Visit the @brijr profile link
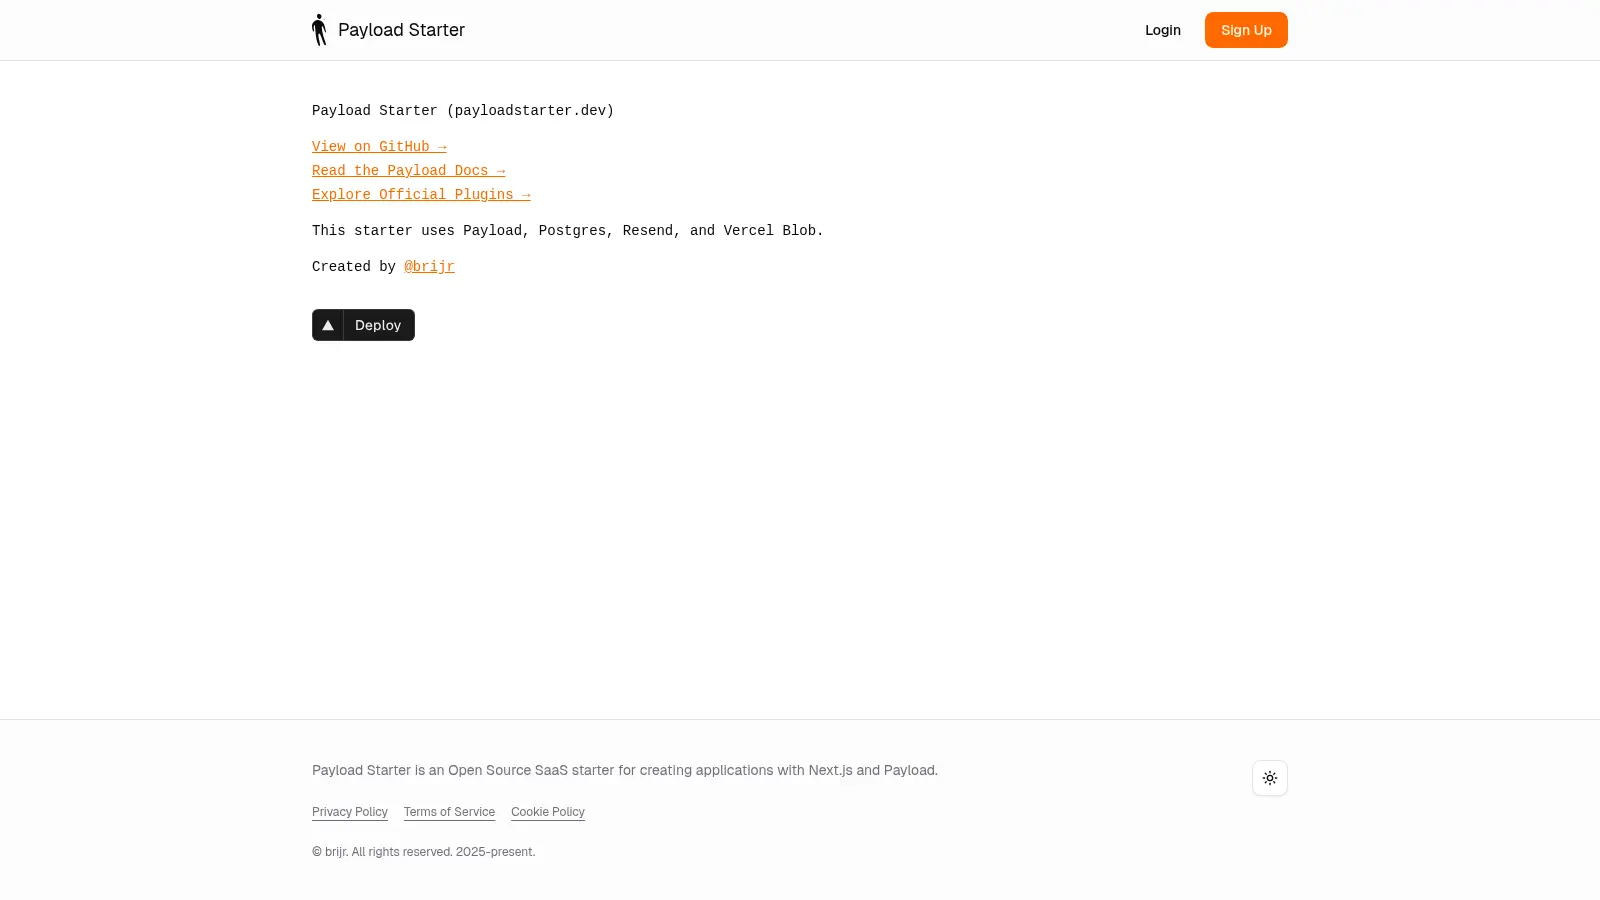Image resolution: width=1600 pixels, height=900 pixels. (x=429, y=267)
